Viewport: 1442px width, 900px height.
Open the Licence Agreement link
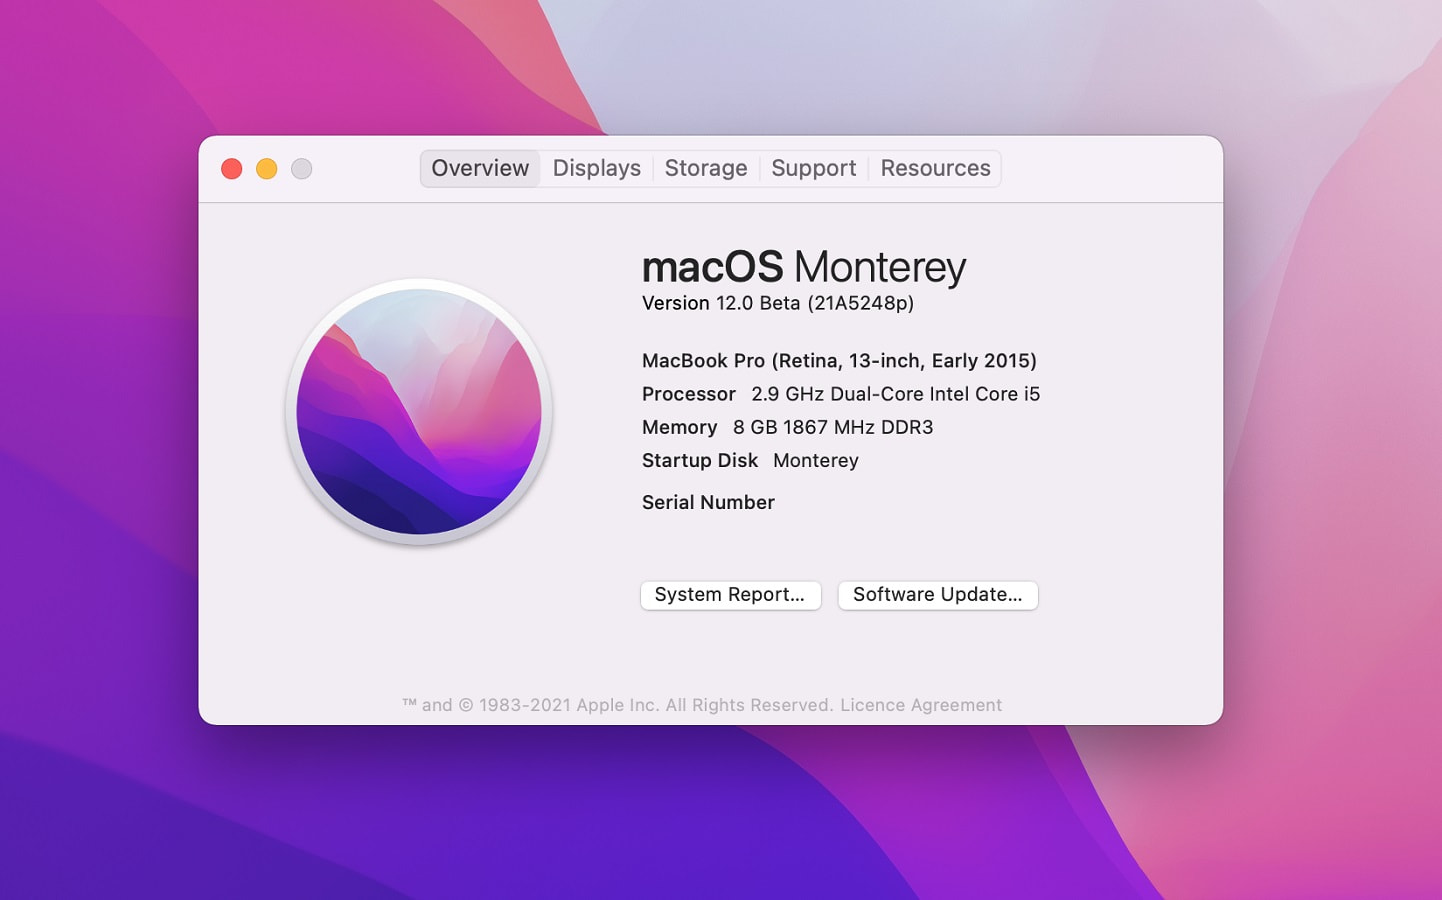pos(921,705)
